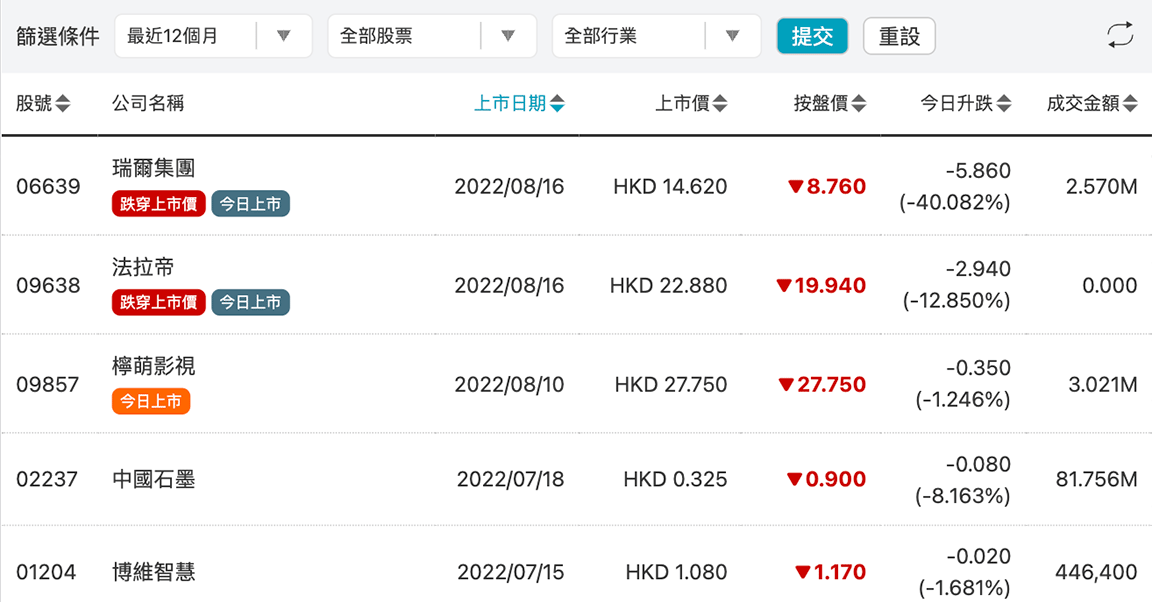The height and width of the screenshot is (602, 1152).
Task: Click stock code 02237
Action: click(x=47, y=480)
